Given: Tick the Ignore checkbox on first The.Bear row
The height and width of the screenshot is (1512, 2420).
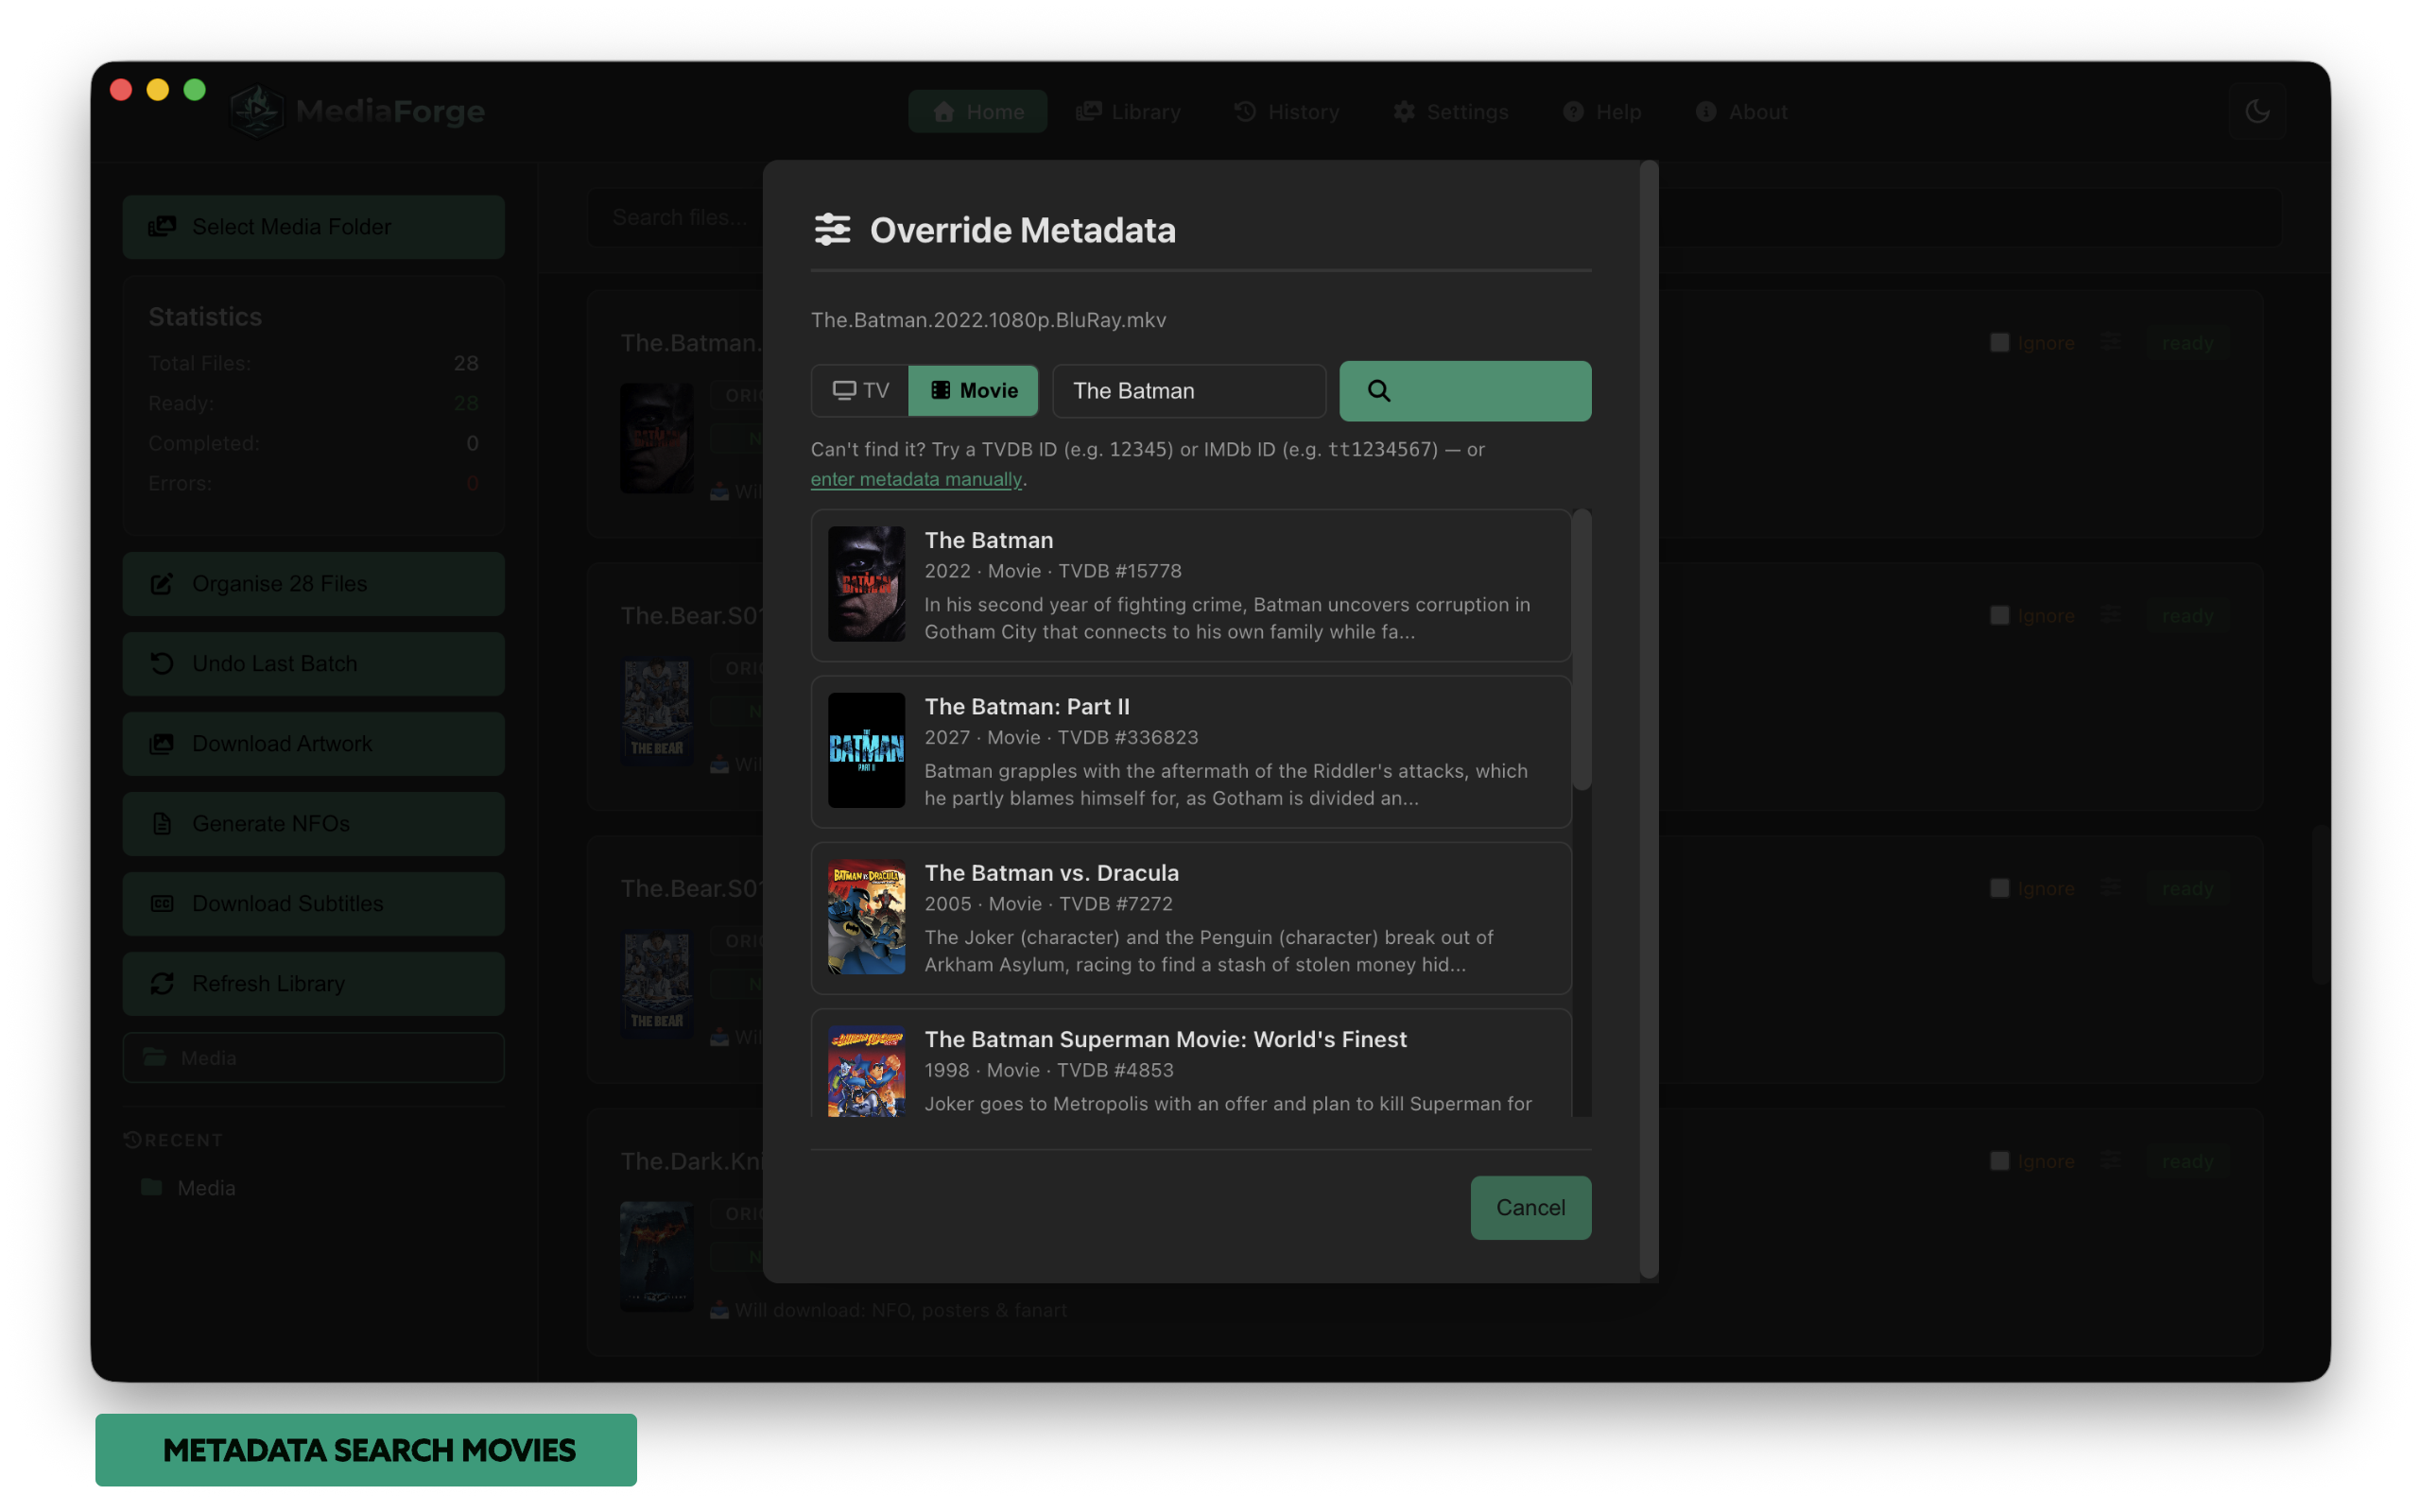Looking at the screenshot, I should pos(1999,616).
